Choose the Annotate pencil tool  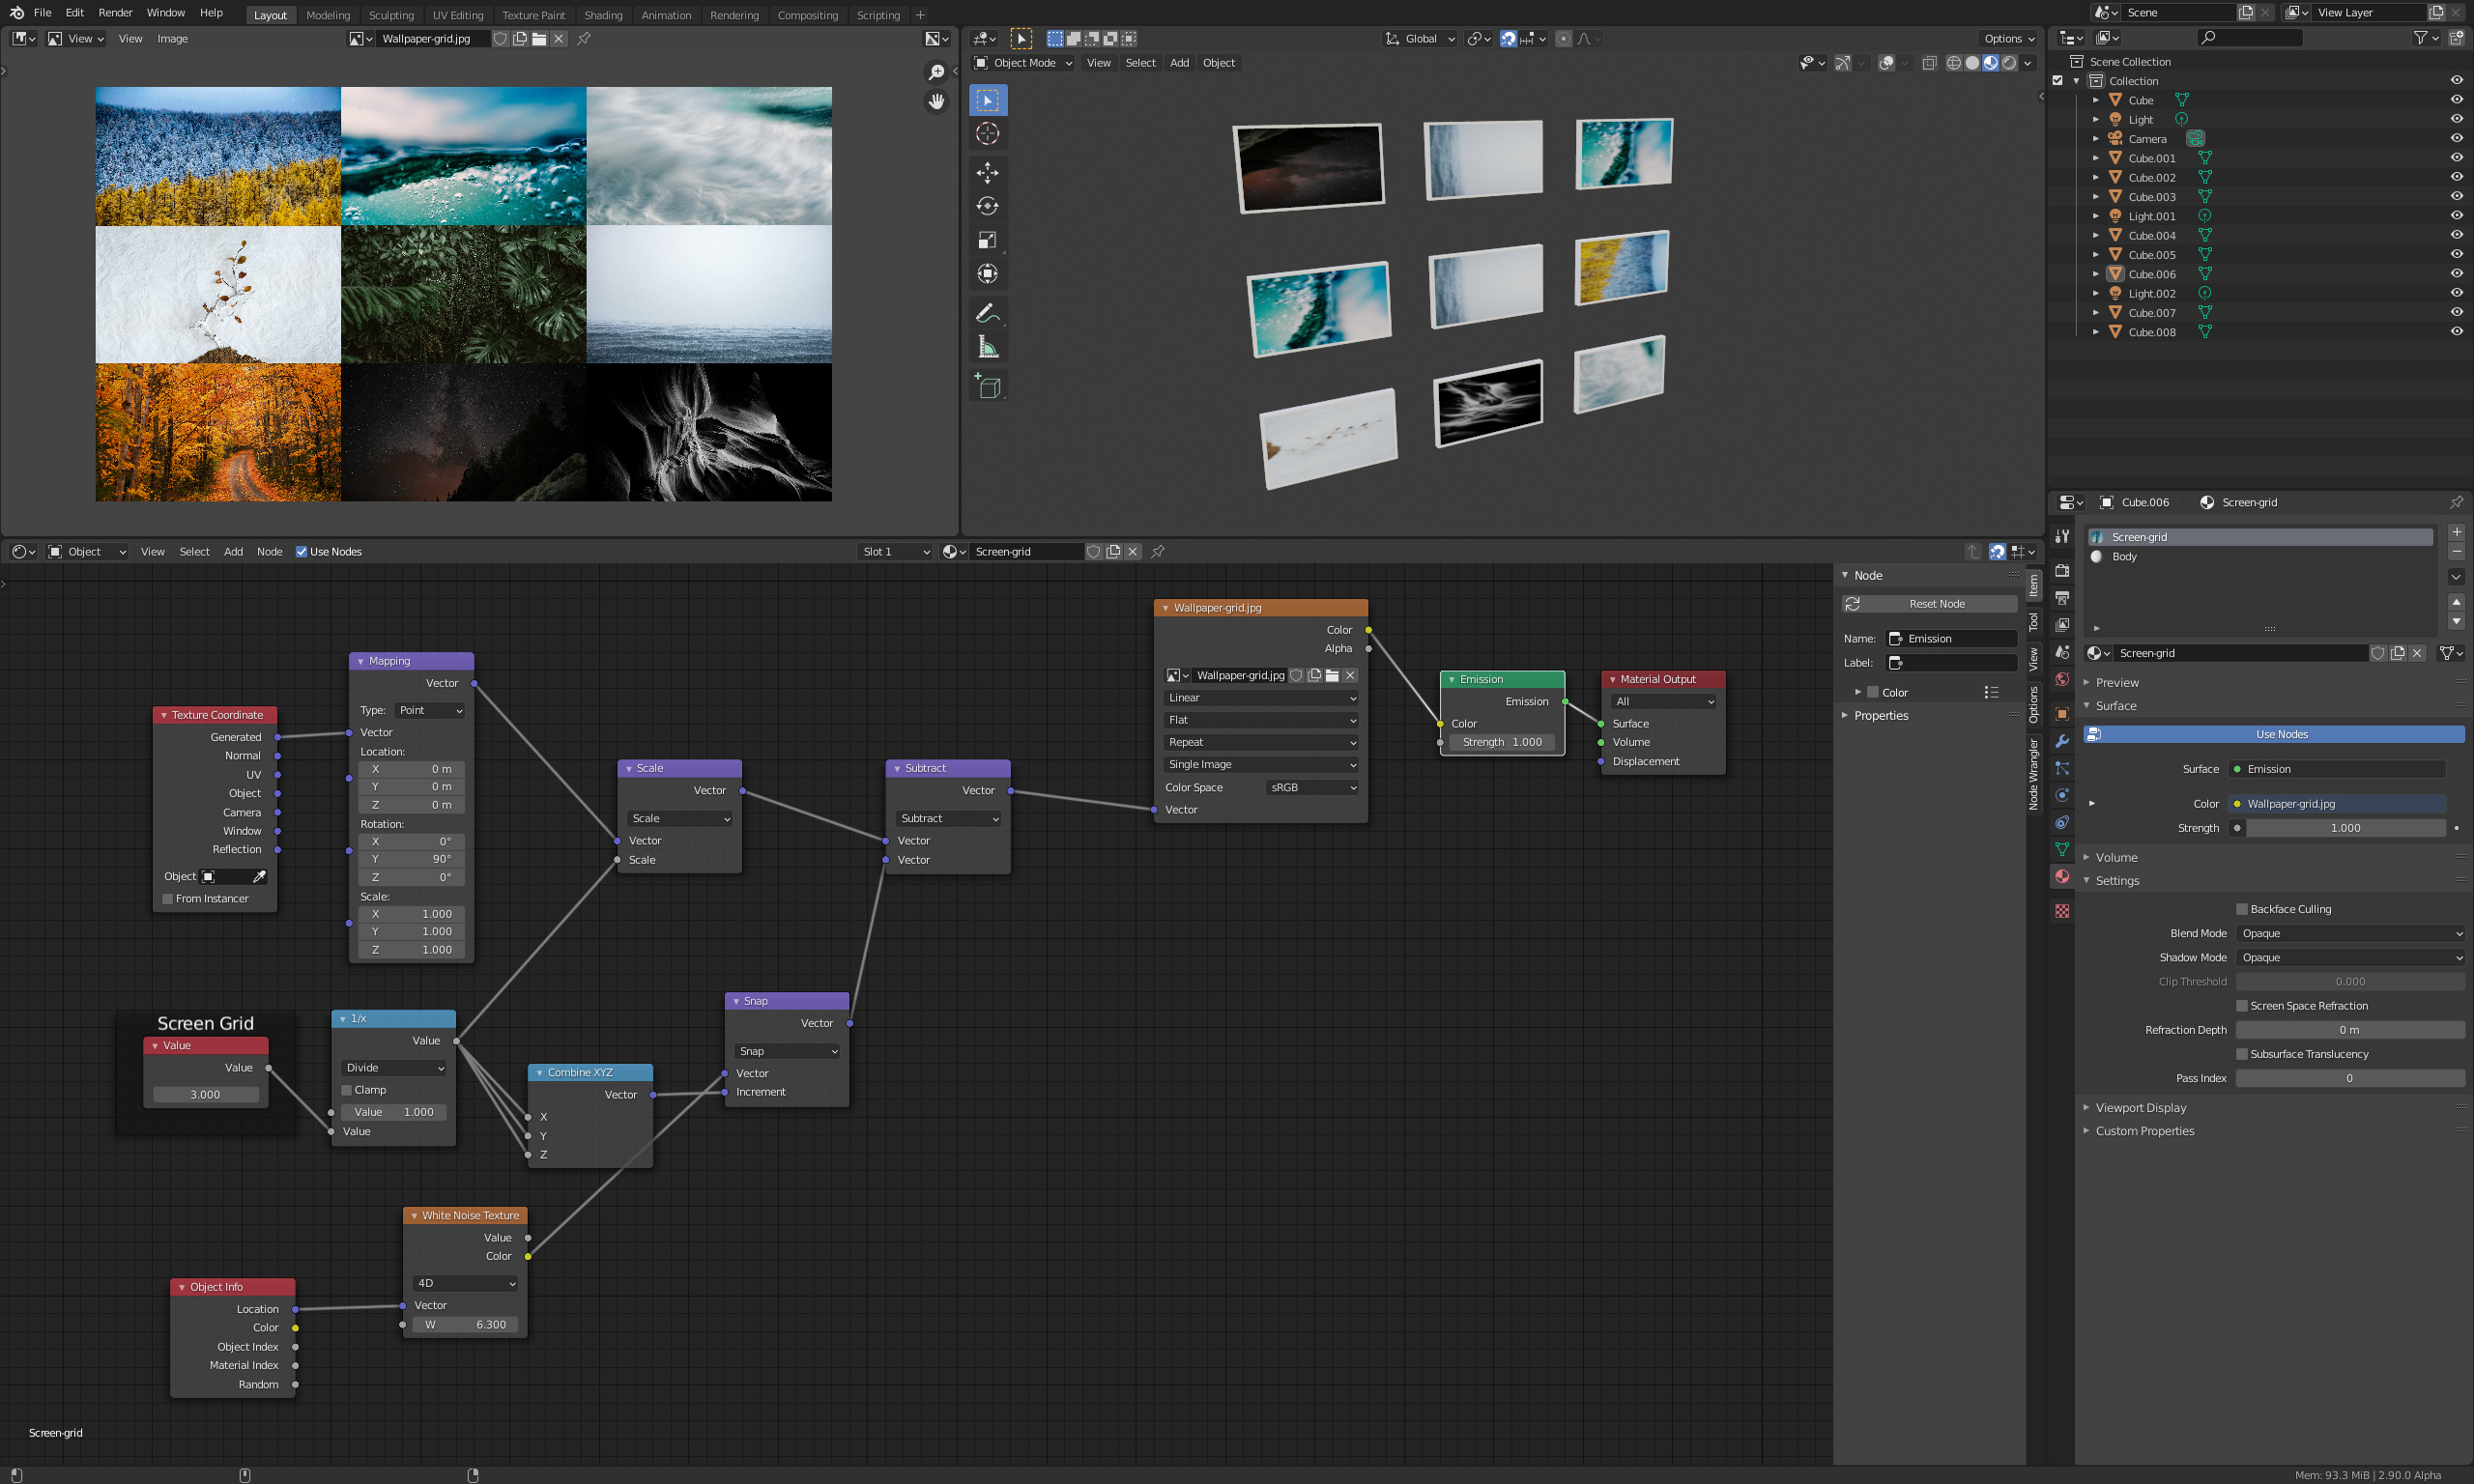click(987, 313)
